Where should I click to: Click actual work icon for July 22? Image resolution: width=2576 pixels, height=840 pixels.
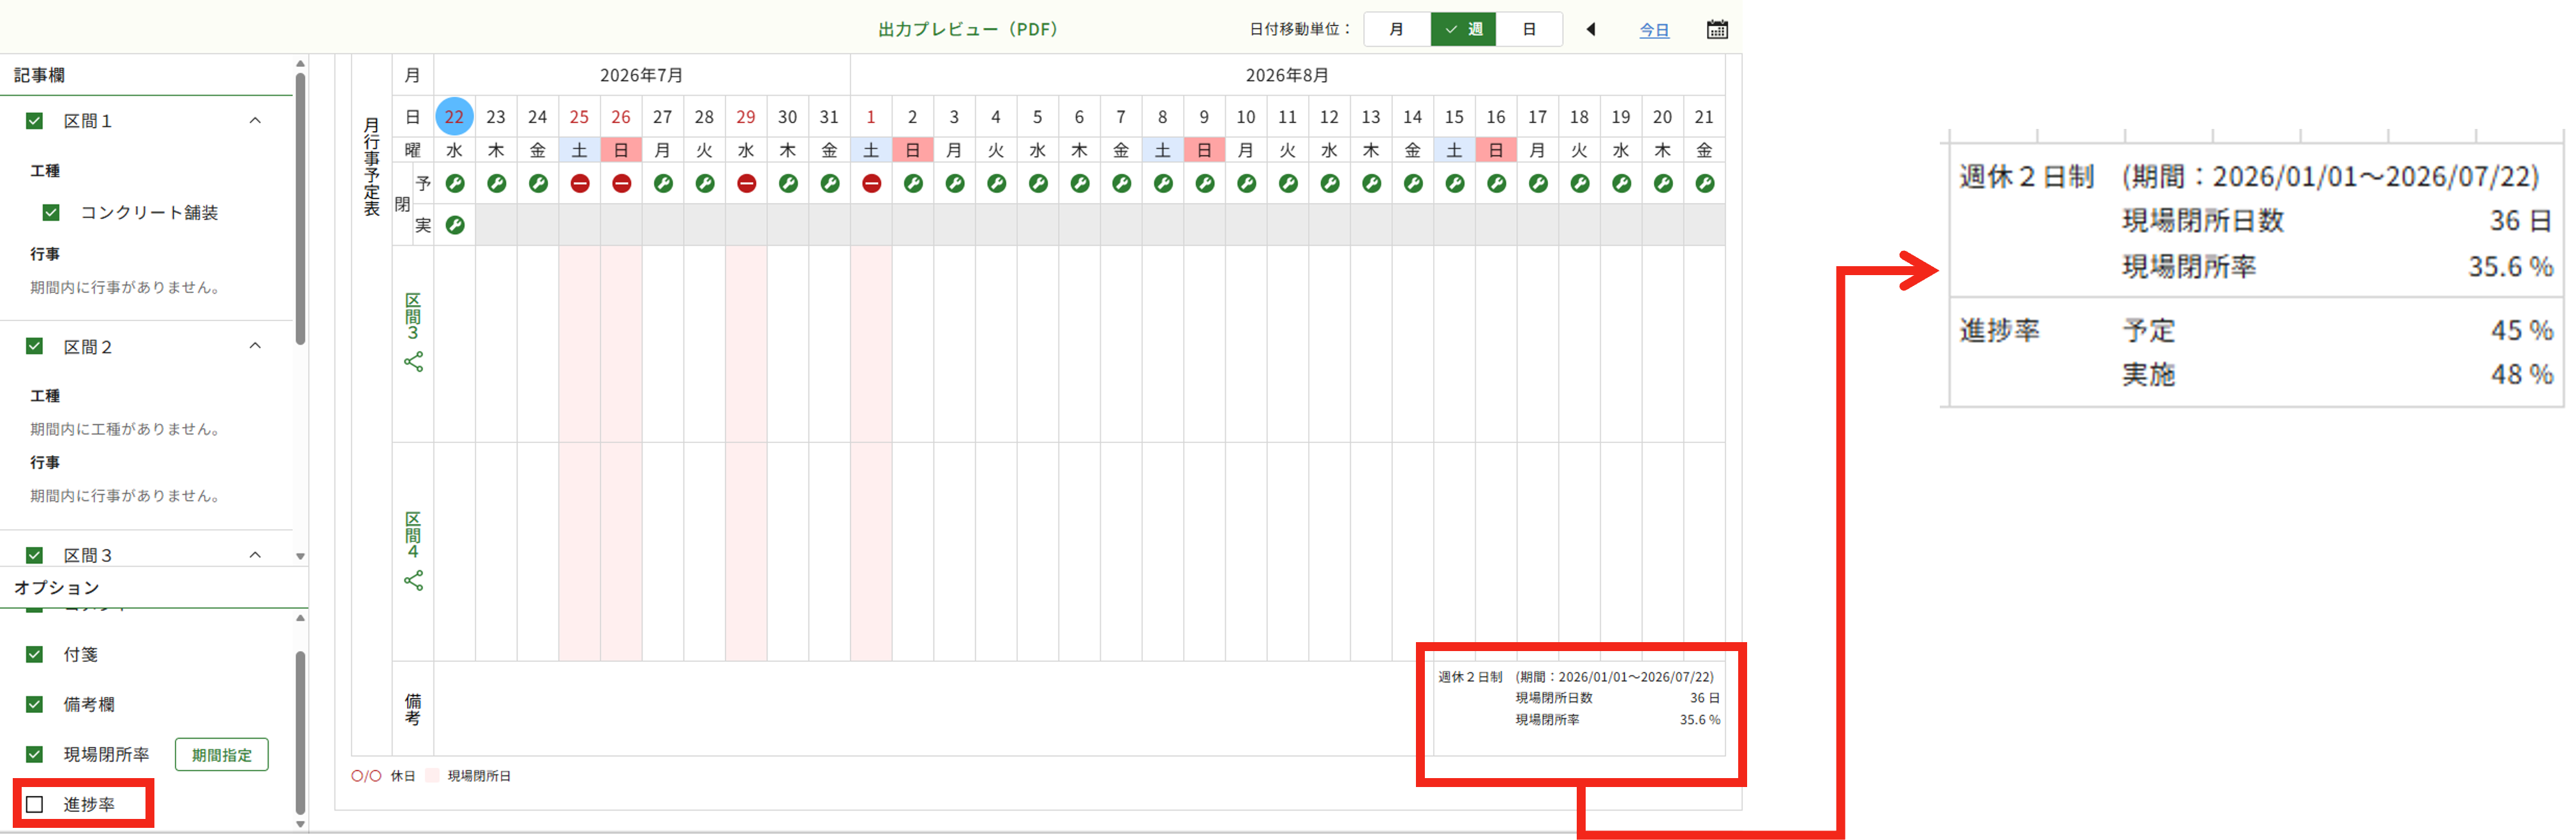[x=454, y=225]
